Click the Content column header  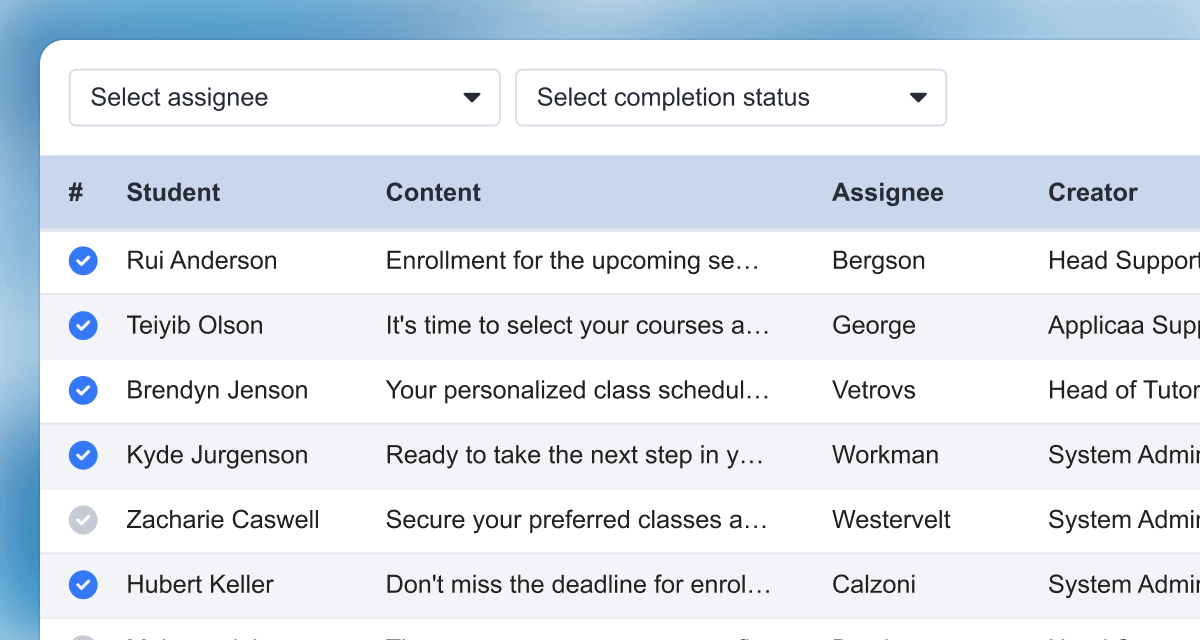[x=433, y=193]
